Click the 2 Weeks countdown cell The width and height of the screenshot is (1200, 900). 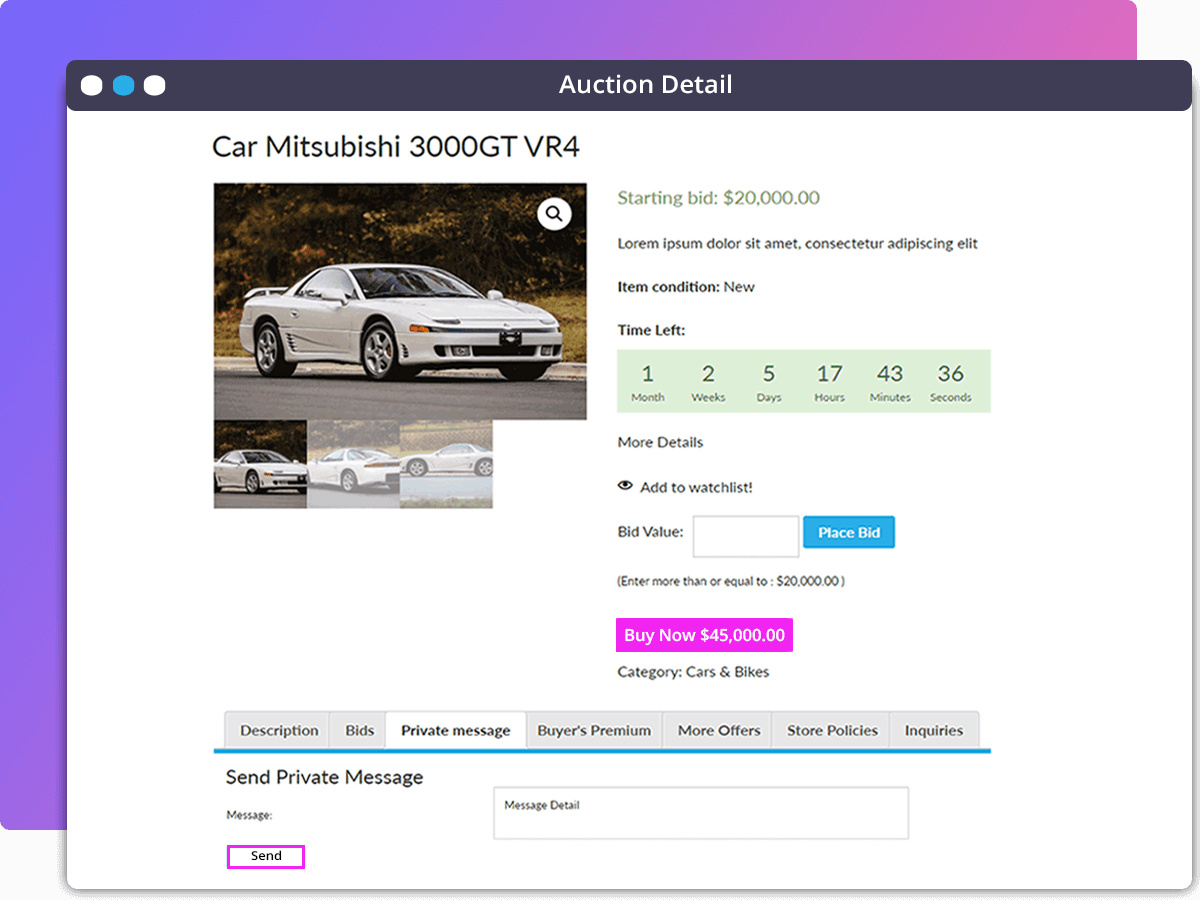[708, 382]
